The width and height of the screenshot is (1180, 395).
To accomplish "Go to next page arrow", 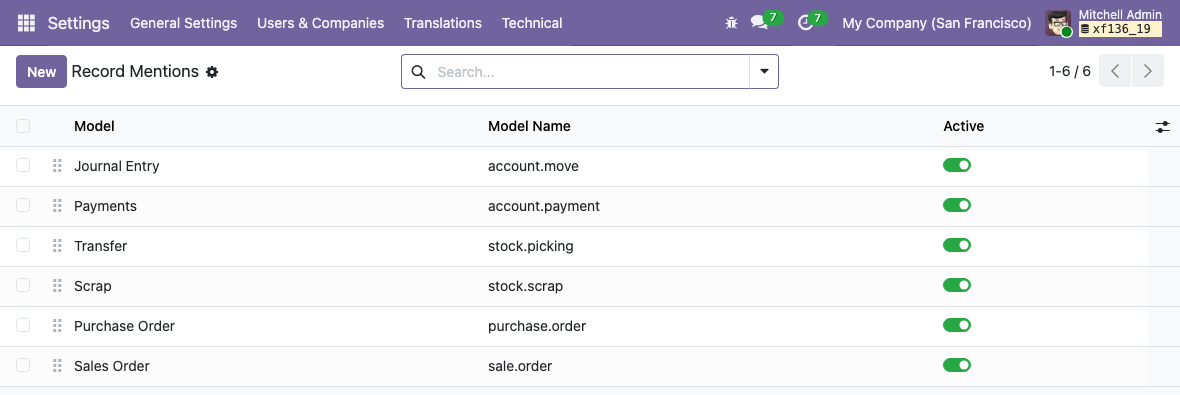I will click(x=1148, y=71).
